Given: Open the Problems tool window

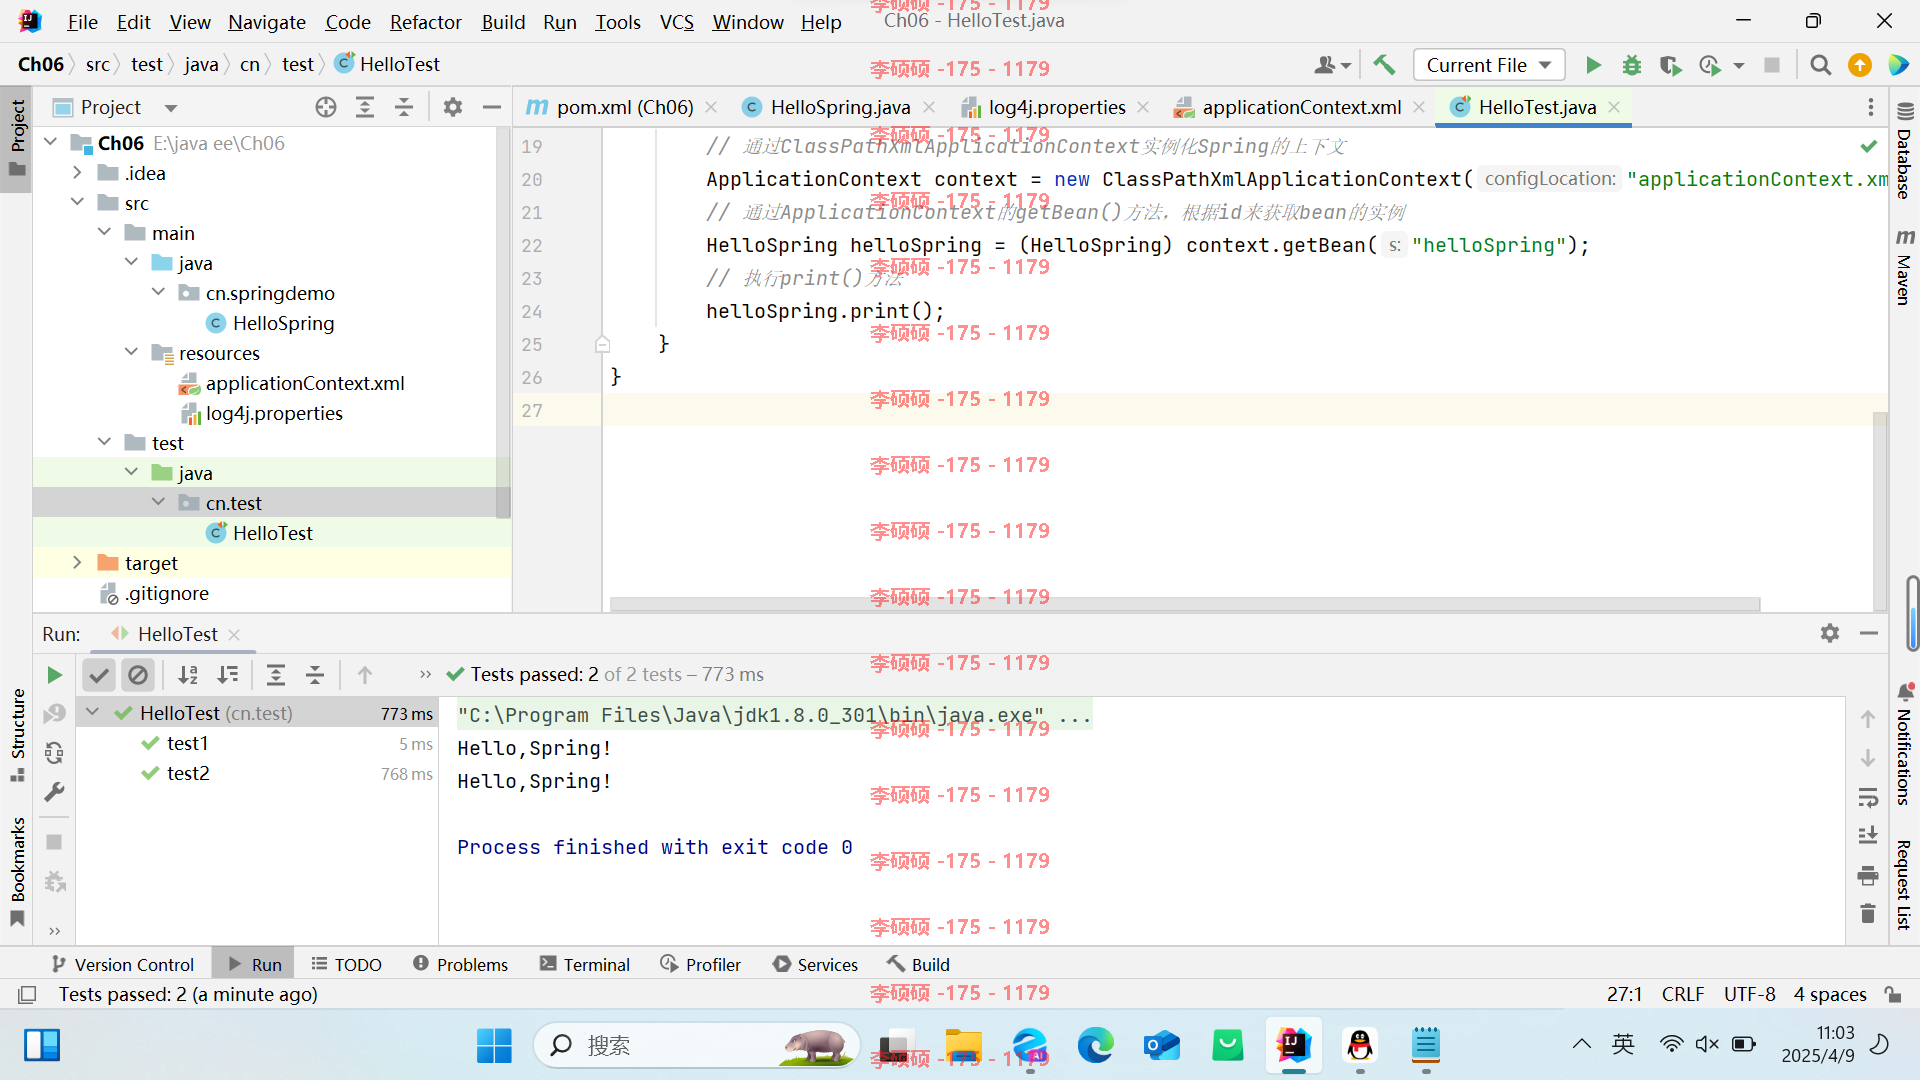Looking at the screenshot, I should (460, 964).
